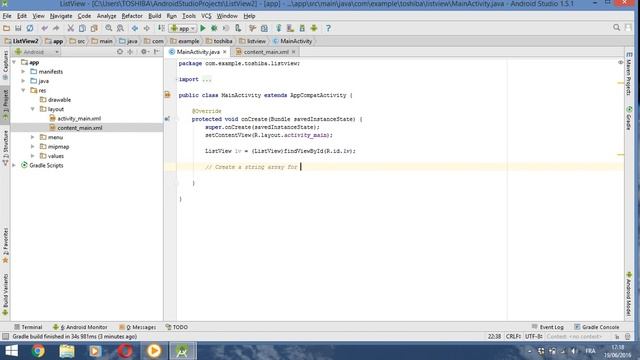Screen dimensions: 640x360
Task: Collapse the res folder
Action: (x=23, y=90)
